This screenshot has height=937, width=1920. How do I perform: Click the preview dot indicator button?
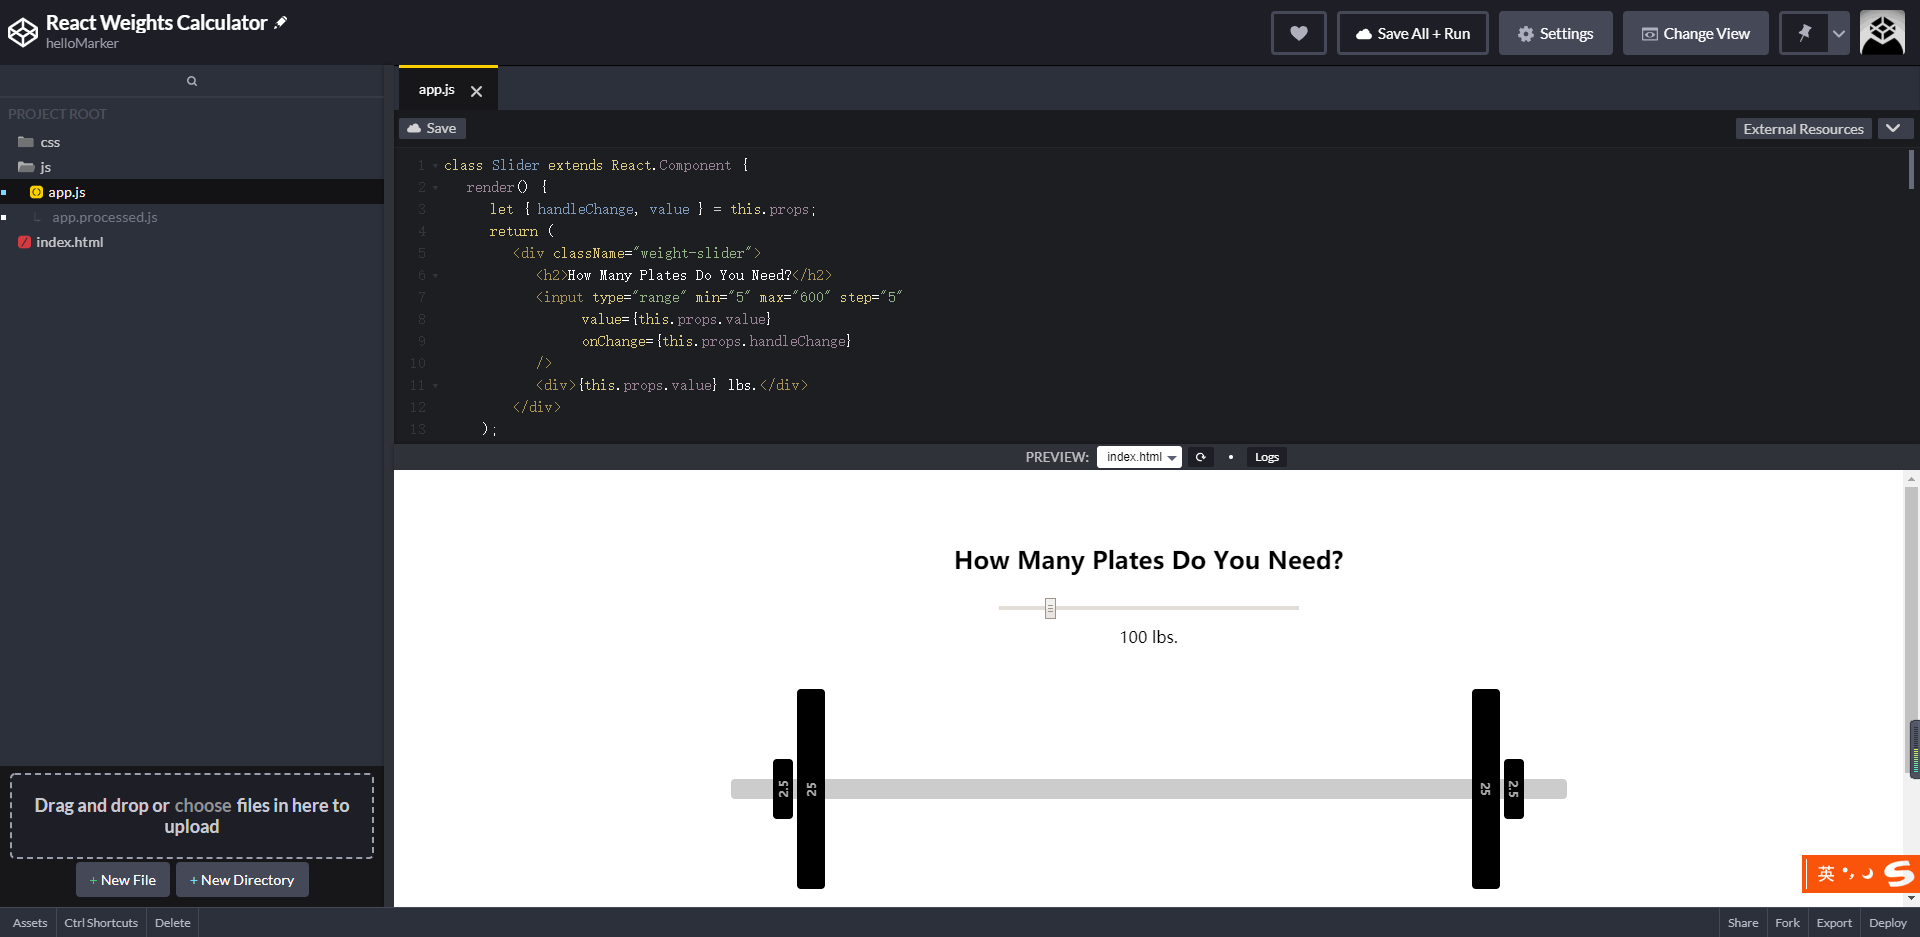pyautogui.click(x=1231, y=457)
